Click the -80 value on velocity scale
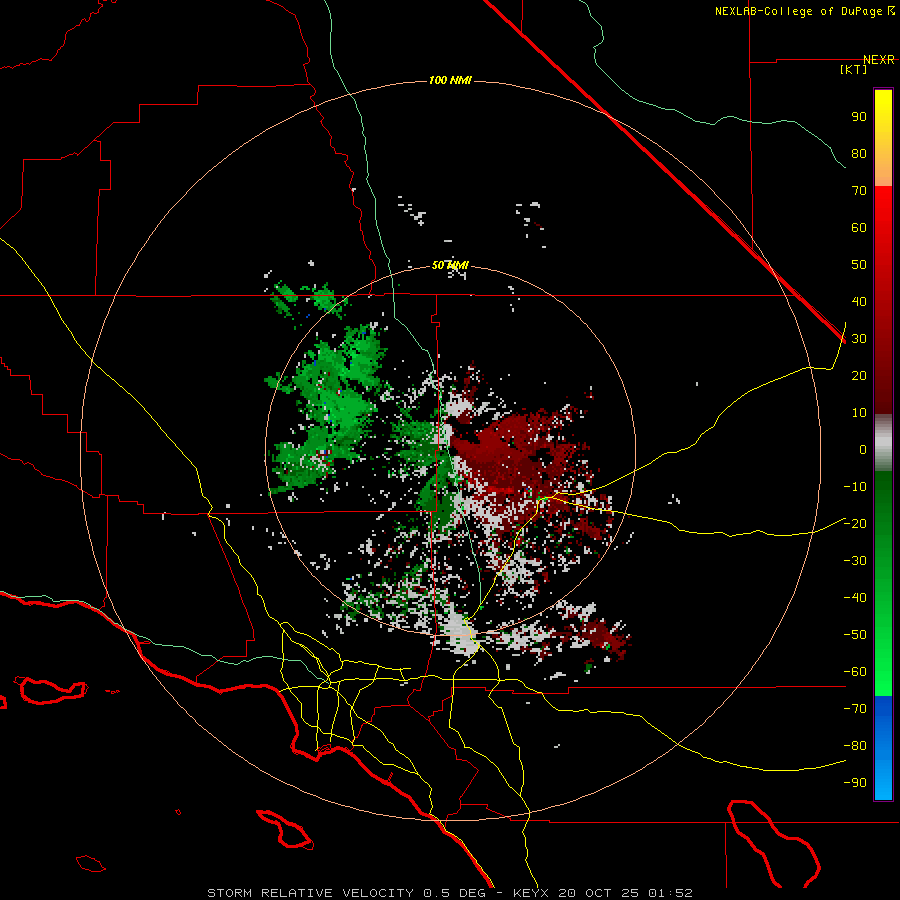 (x=855, y=746)
